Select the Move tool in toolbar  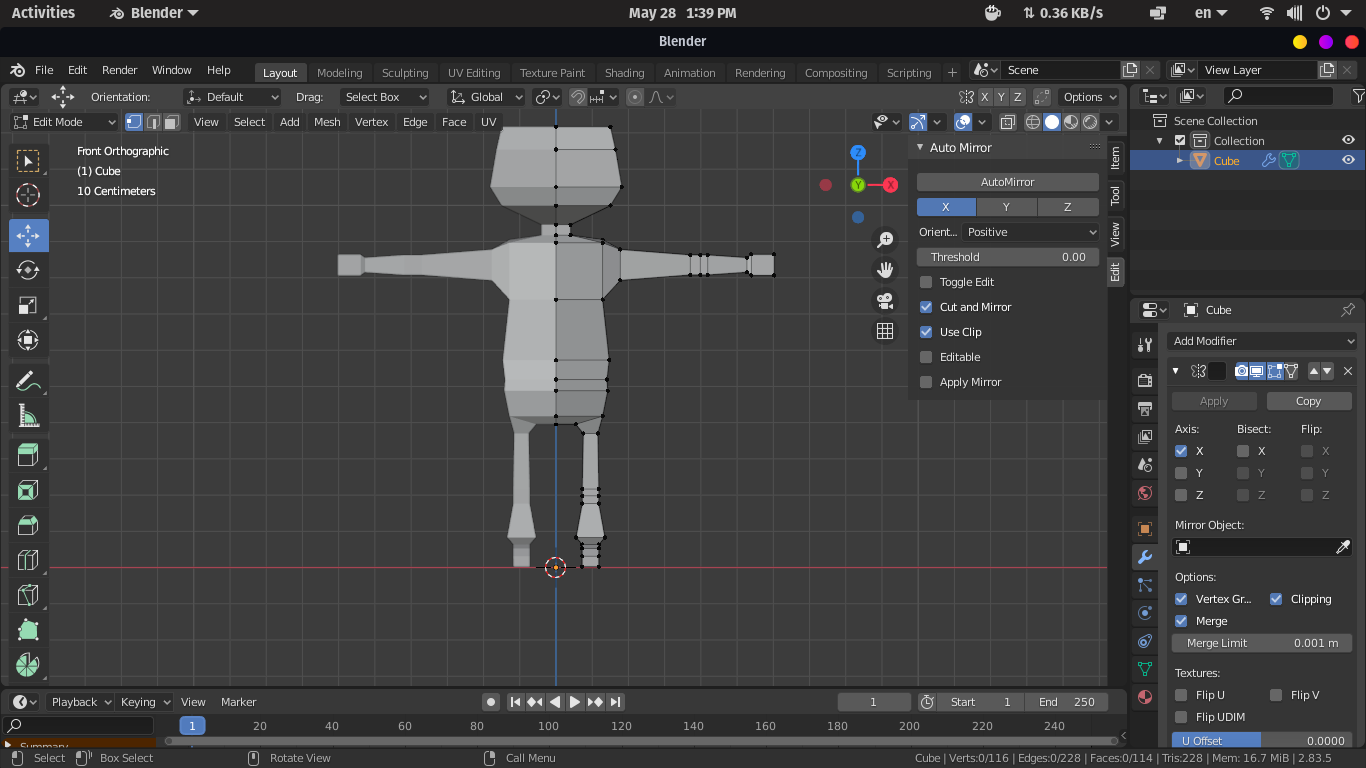click(28, 236)
